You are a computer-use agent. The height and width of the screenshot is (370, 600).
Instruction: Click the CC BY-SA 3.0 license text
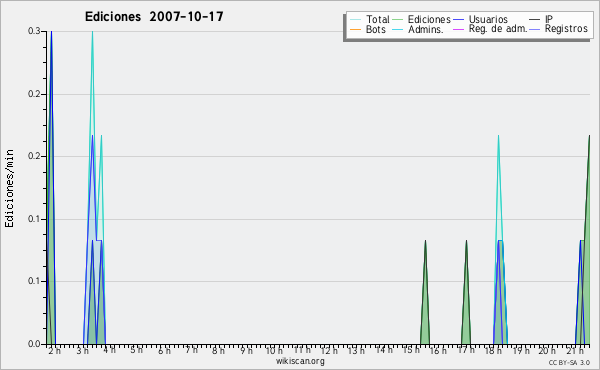coord(569,363)
